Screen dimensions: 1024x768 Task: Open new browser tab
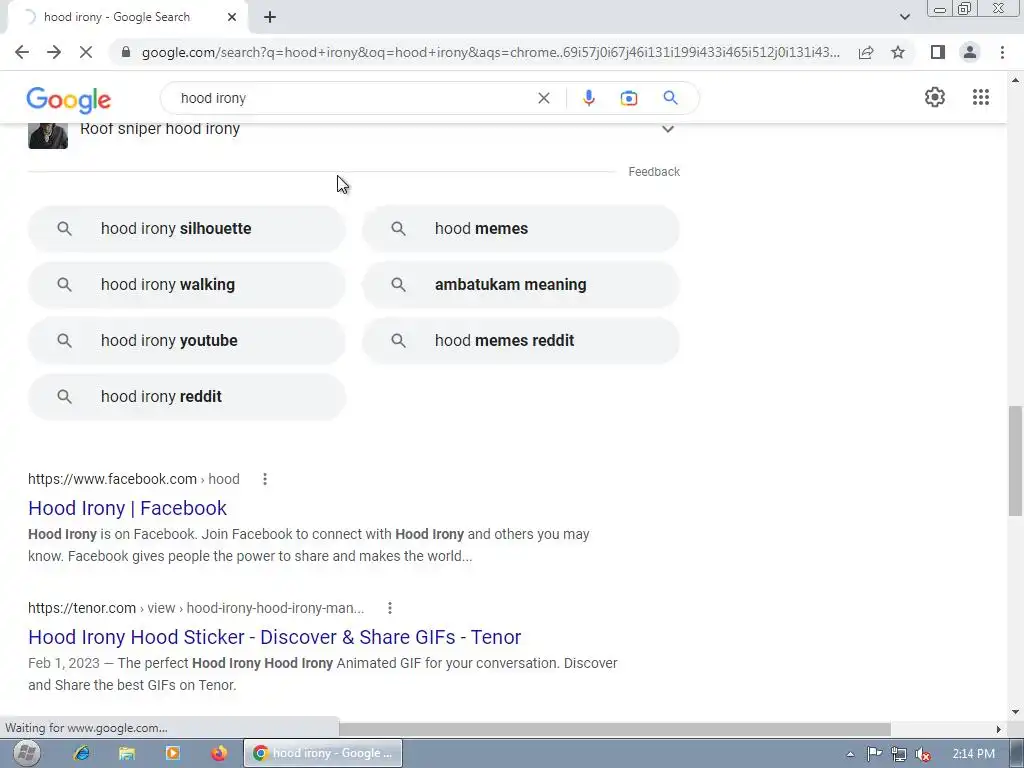pyautogui.click(x=270, y=17)
